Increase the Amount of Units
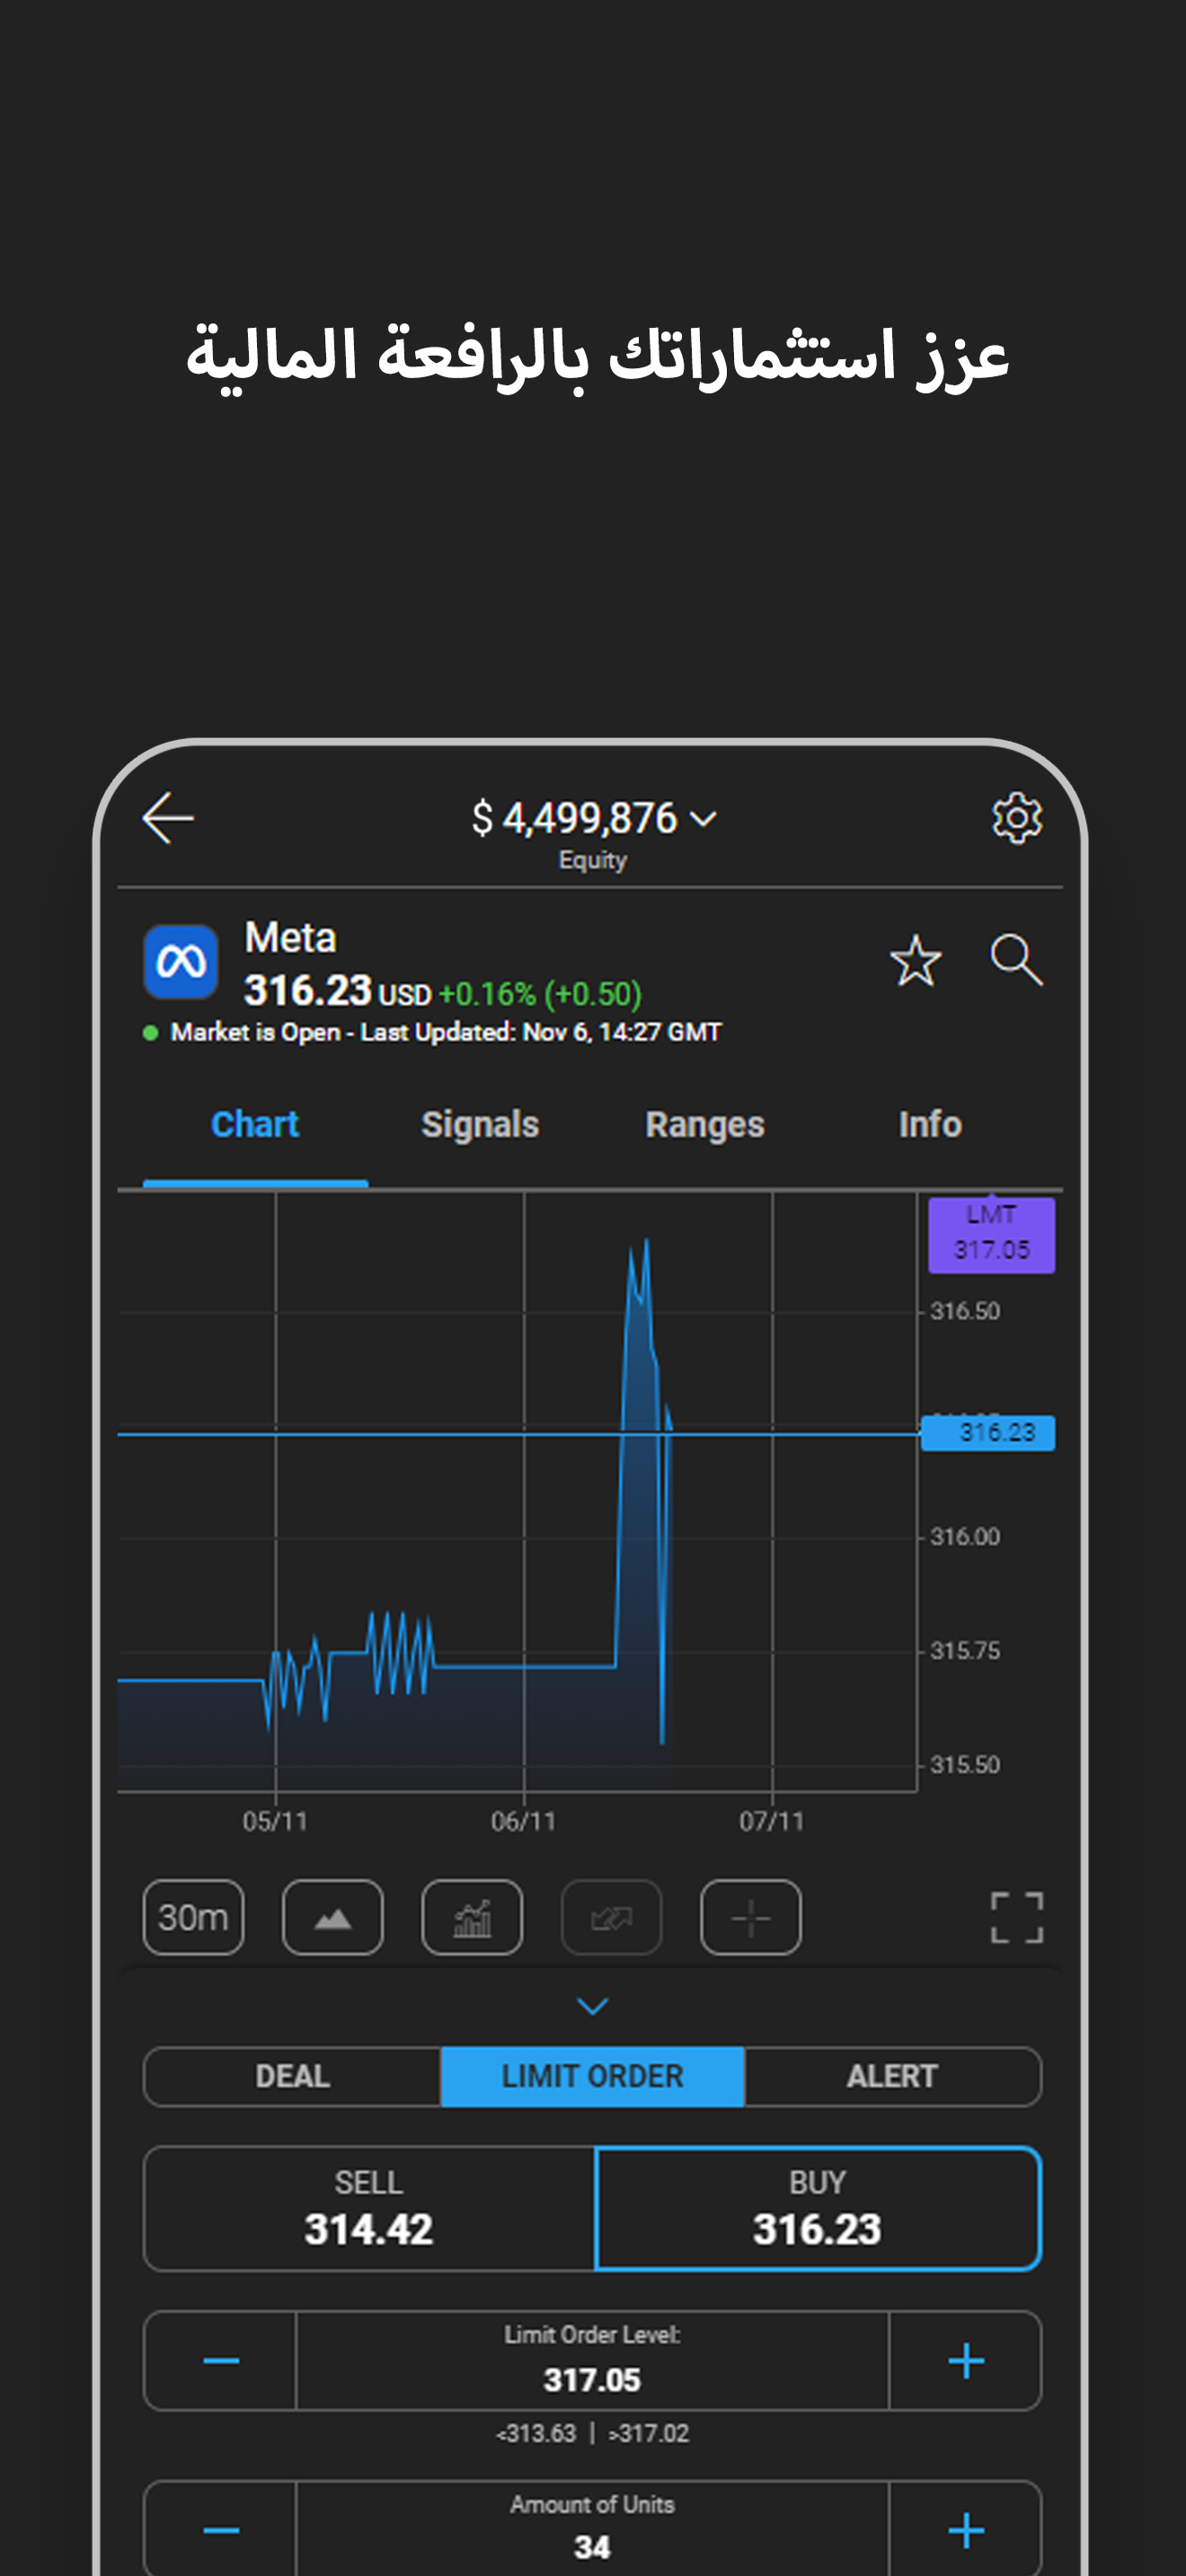 click(966, 2530)
